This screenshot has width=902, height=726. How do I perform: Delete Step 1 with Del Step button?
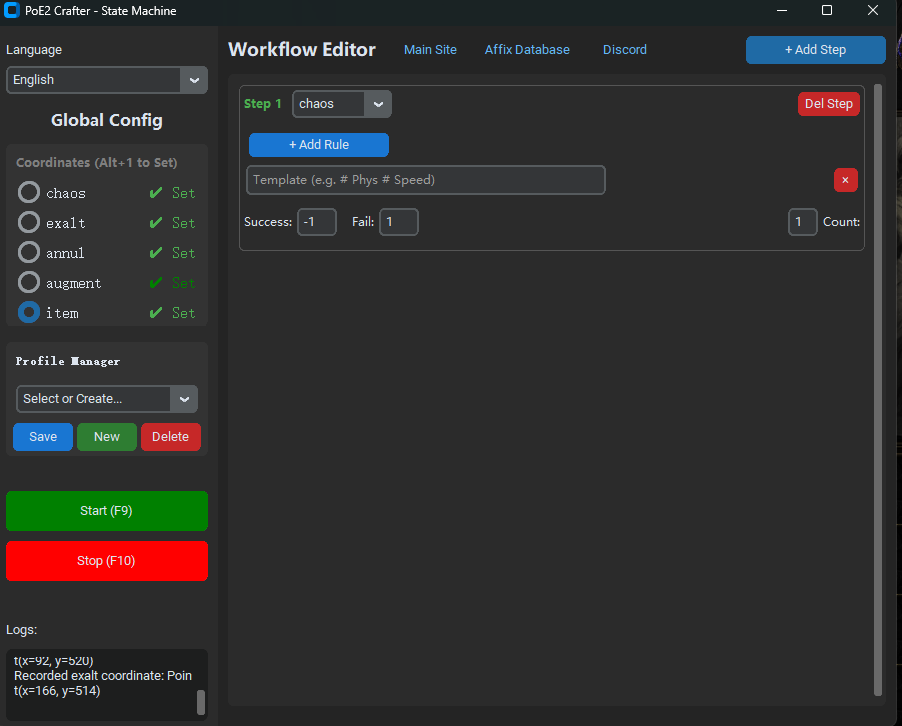tap(828, 104)
